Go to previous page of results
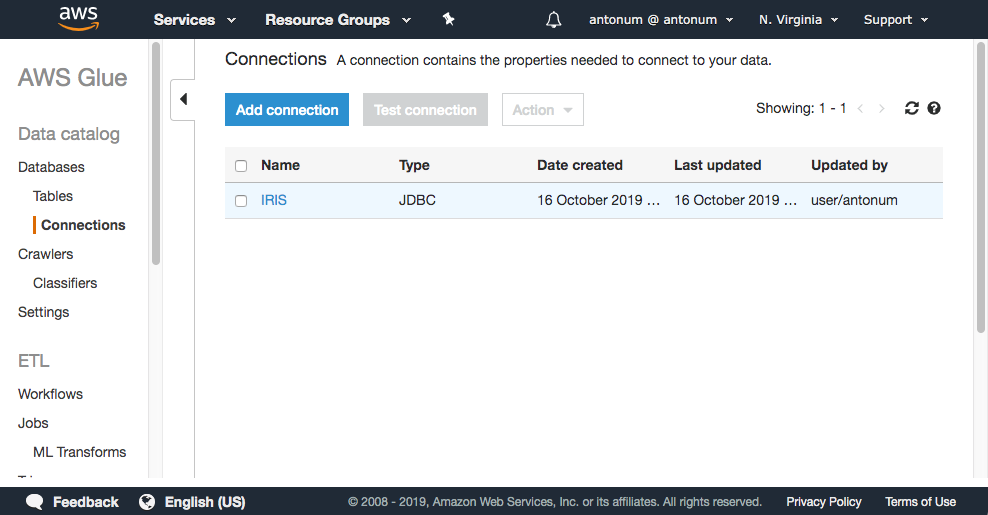Viewport: 988px width, 515px height. coord(860,108)
